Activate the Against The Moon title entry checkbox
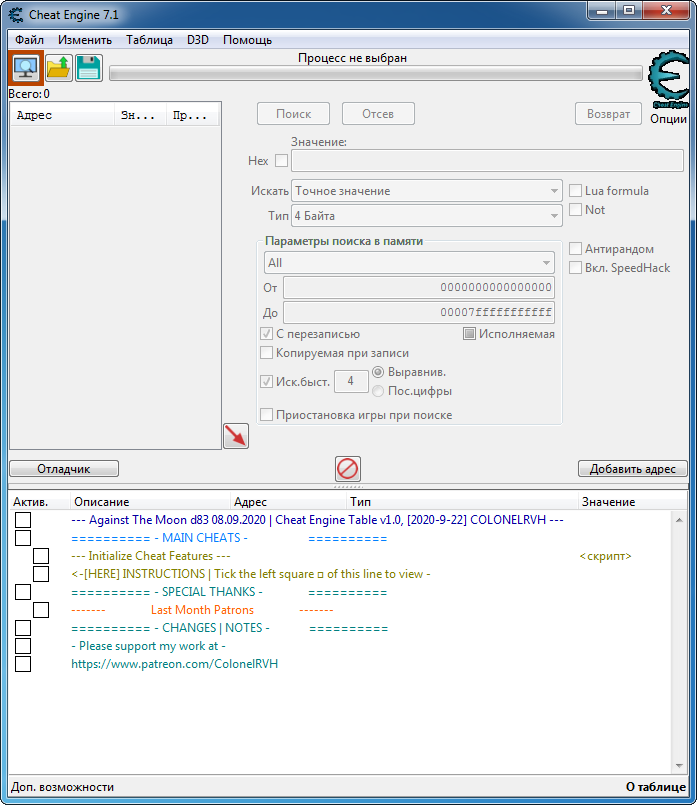697x805 pixels. [x=23, y=520]
